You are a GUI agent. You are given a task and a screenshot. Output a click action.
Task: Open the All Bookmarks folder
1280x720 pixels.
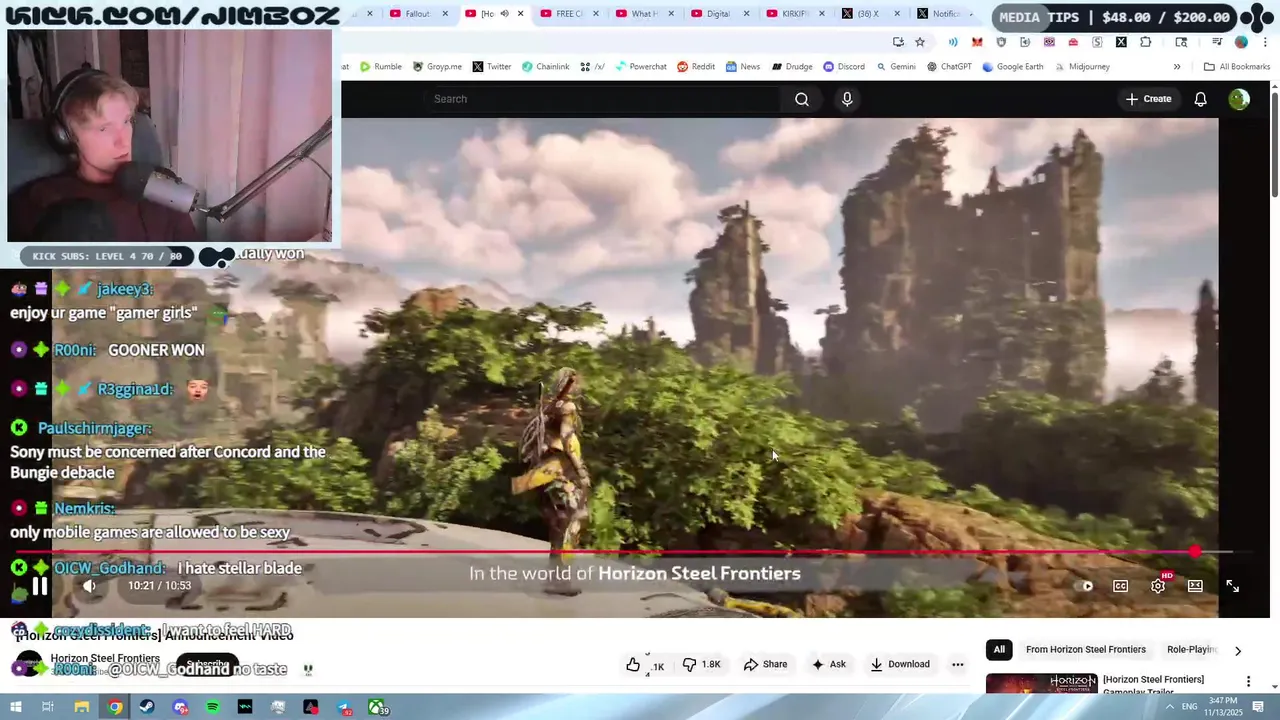(x=1237, y=67)
